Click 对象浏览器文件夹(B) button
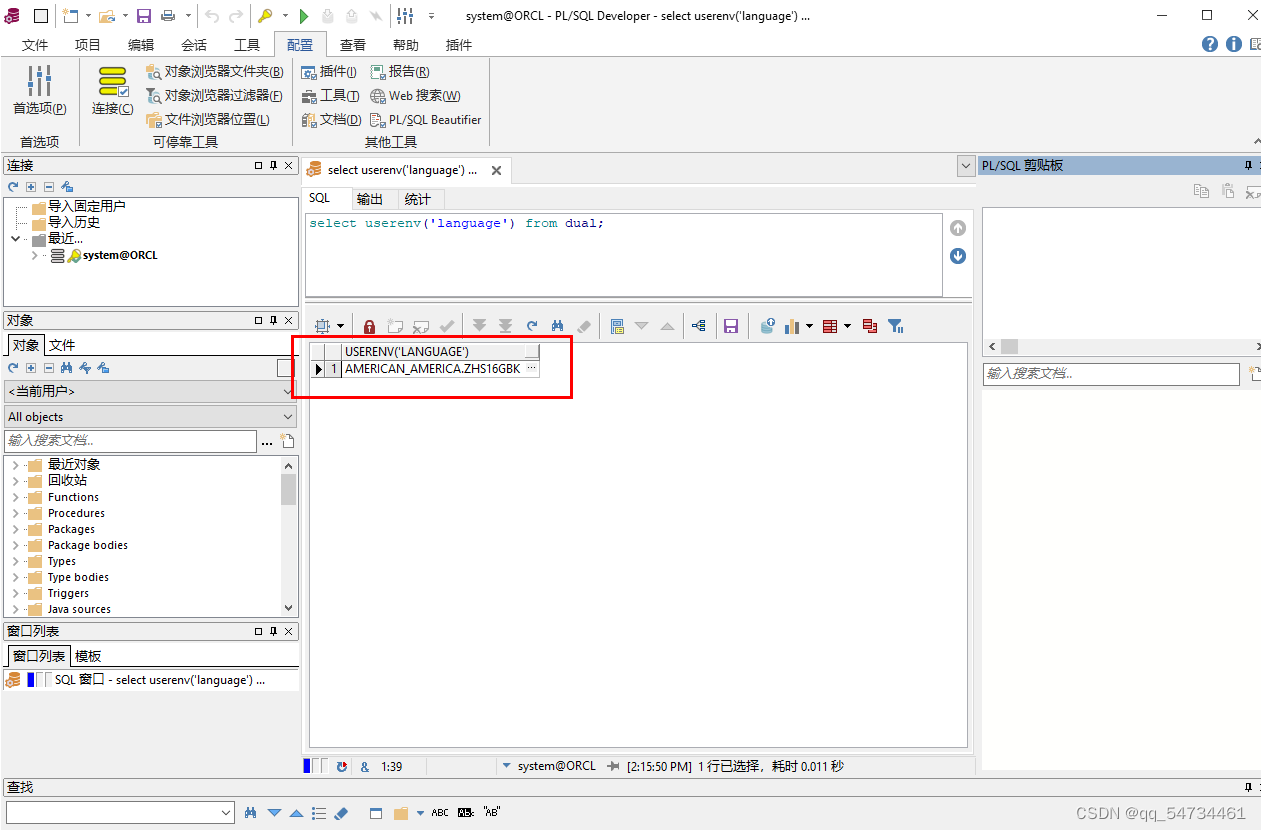1261x831 pixels. click(x=215, y=71)
